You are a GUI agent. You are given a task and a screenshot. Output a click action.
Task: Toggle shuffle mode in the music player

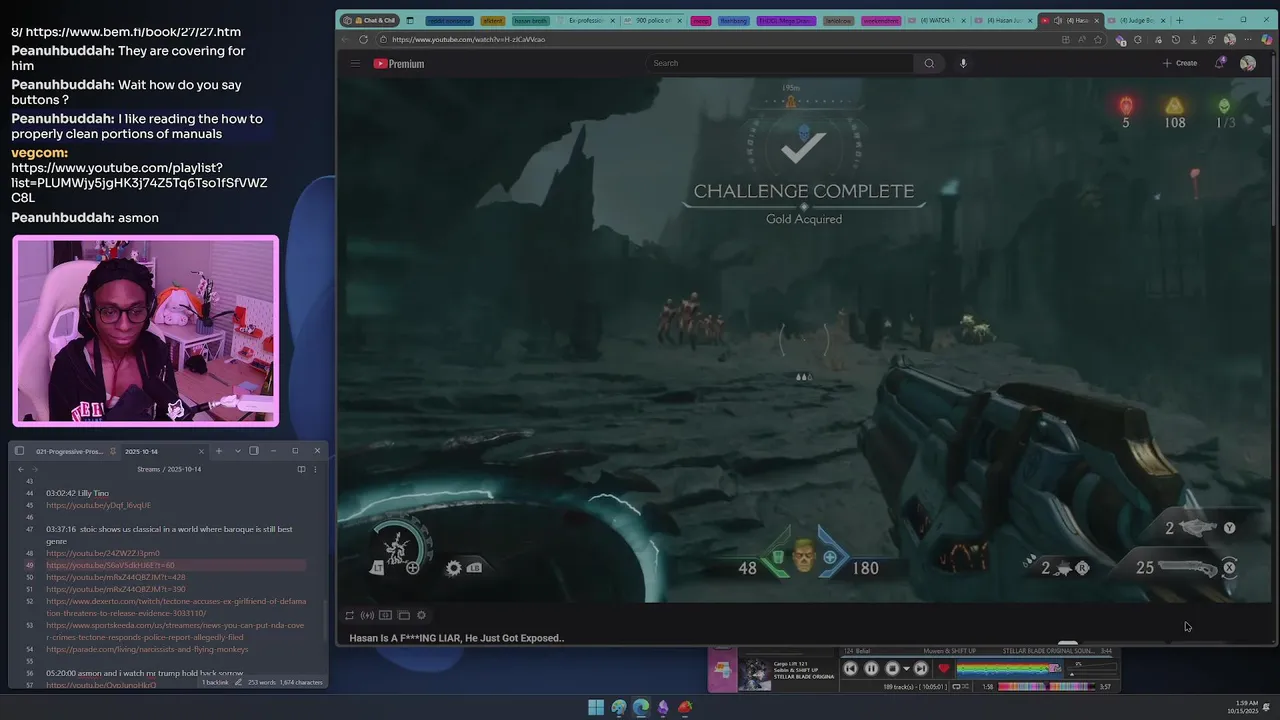tap(966, 686)
